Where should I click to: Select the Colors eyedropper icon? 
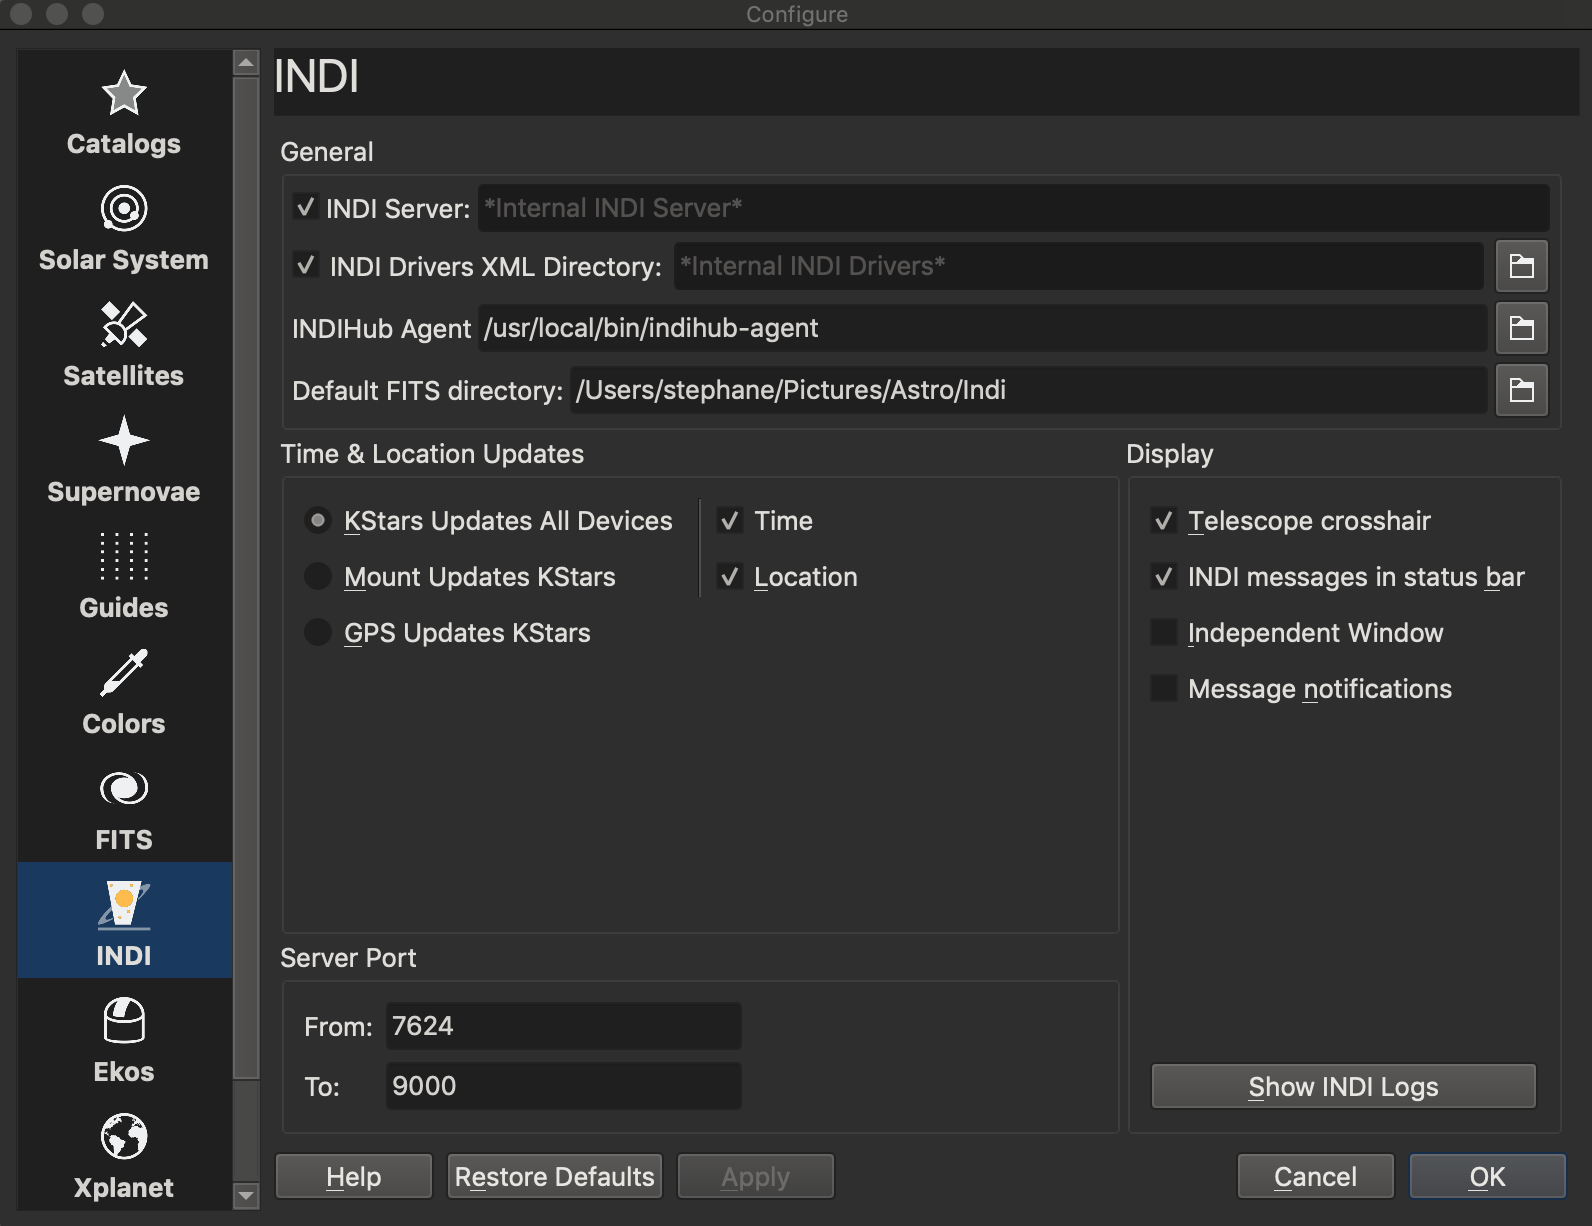pyautogui.click(x=124, y=673)
